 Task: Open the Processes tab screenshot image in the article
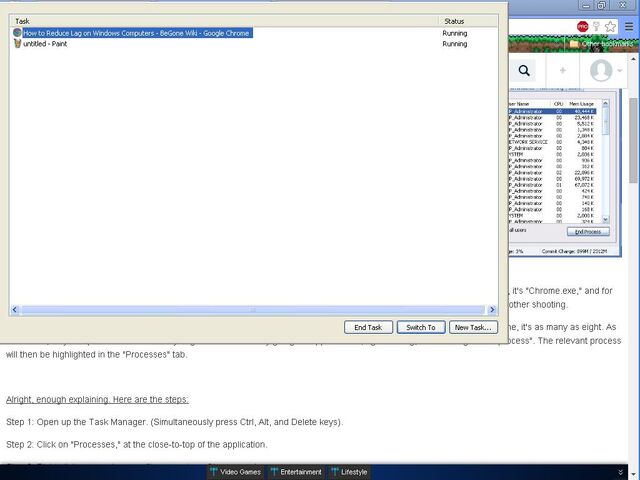pos(565,173)
